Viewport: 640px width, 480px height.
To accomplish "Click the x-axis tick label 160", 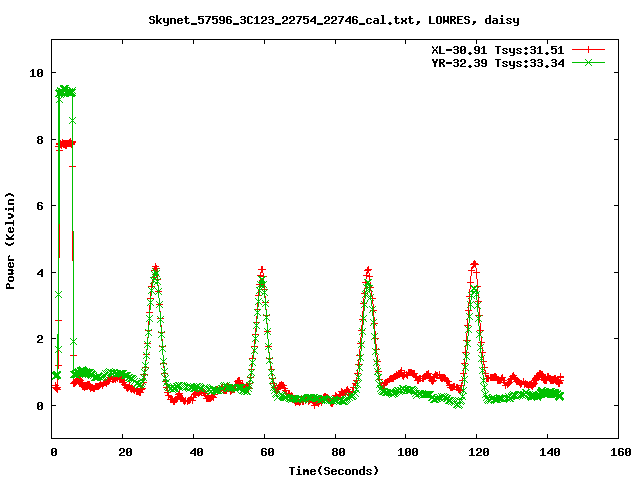I will tap(620, 452).
